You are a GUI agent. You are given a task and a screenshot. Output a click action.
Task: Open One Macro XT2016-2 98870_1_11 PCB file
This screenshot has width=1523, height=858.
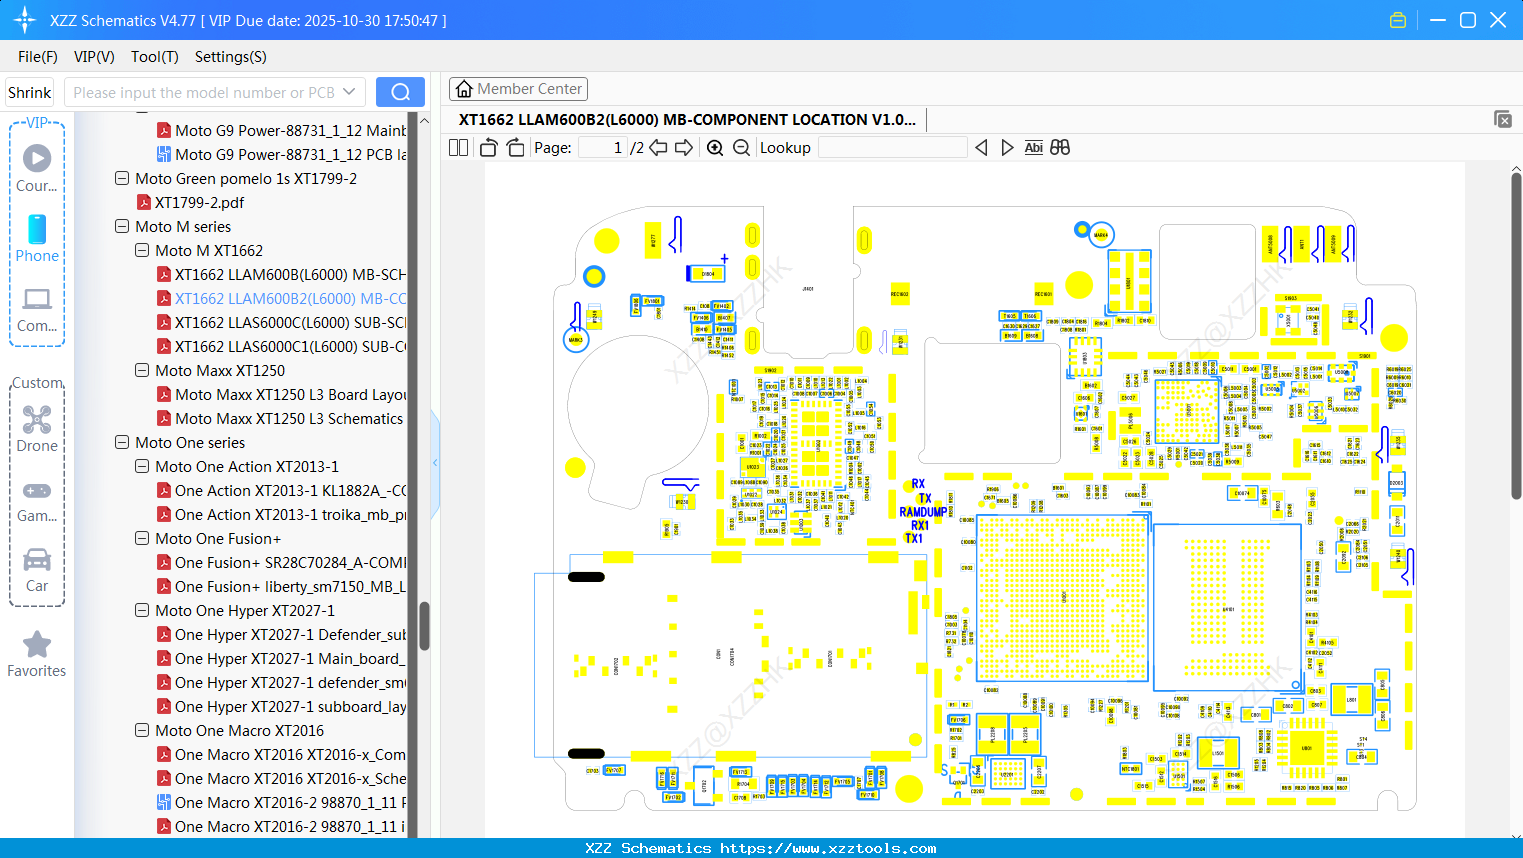point(282,803)
